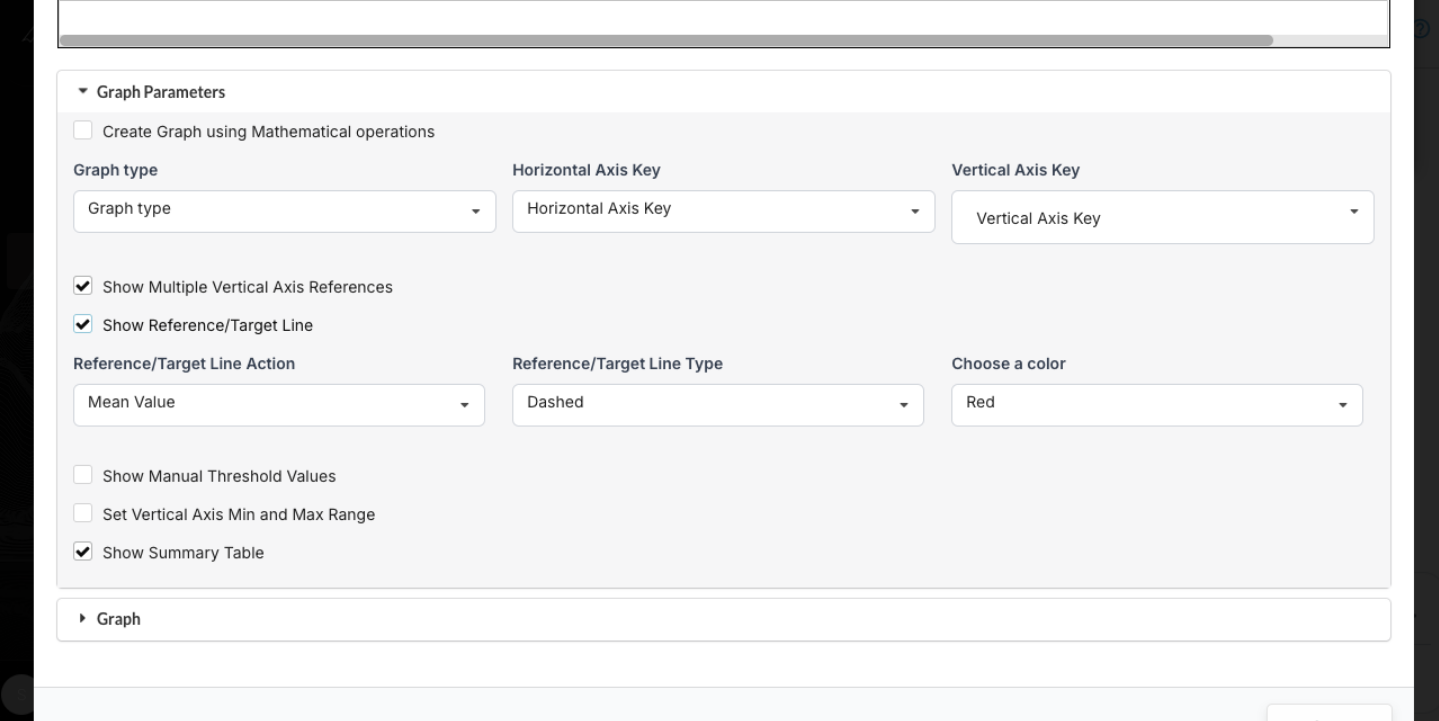Collapse the Graph Parameters section

(x=84, y=90)
